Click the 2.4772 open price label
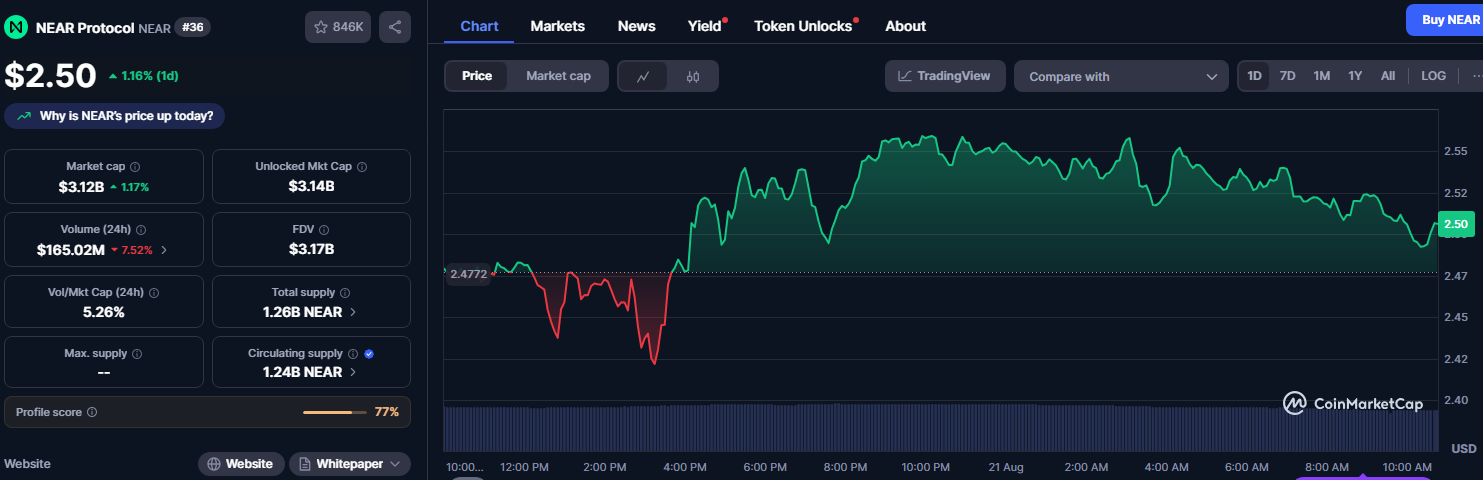This screenshot has width=1483, height=480. 468,273
